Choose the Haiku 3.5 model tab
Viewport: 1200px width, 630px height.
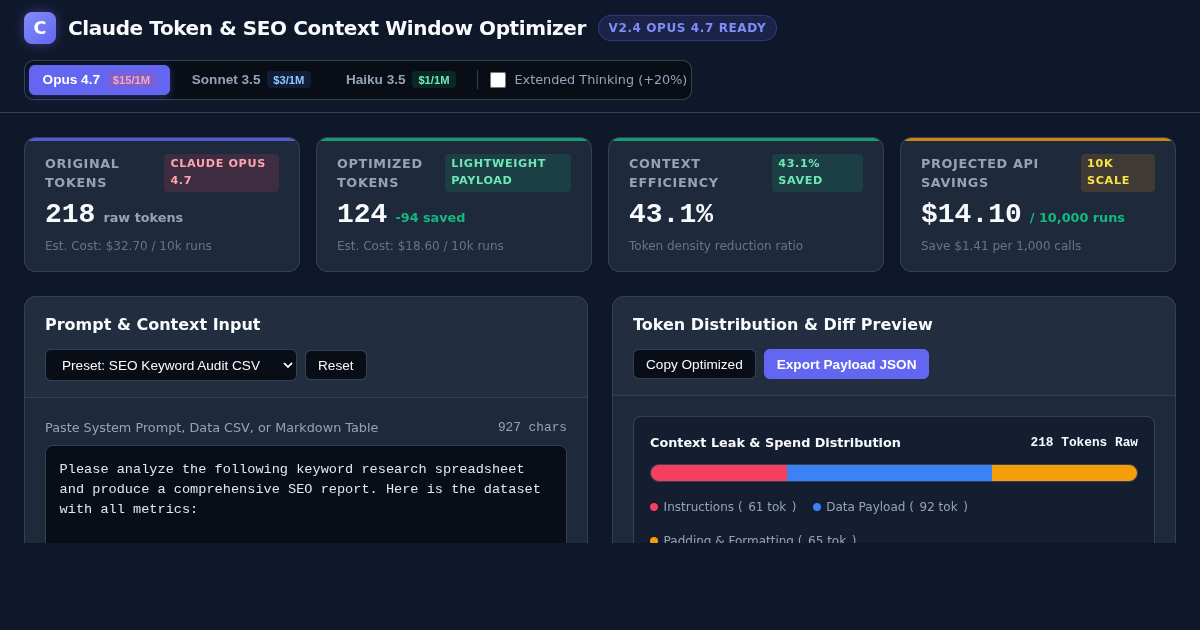tap(400, 80)
